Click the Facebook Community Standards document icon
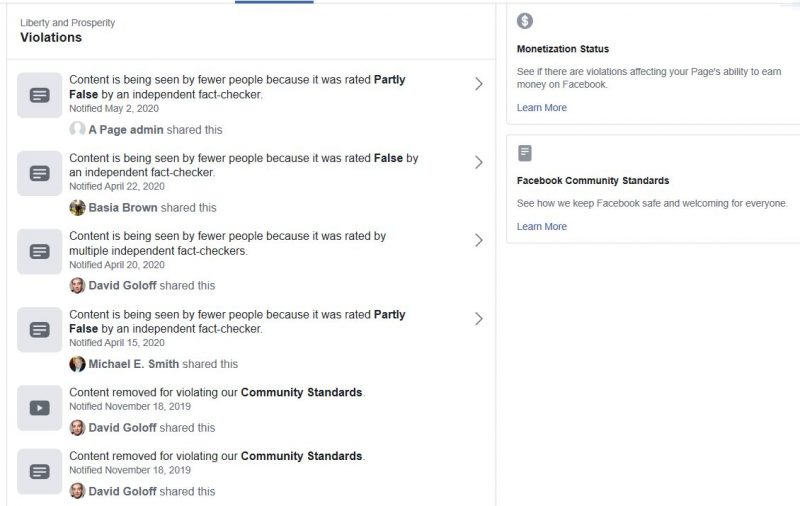Image resolution: width=800 pixels, height=506 pixels. [x=524, y=153]
